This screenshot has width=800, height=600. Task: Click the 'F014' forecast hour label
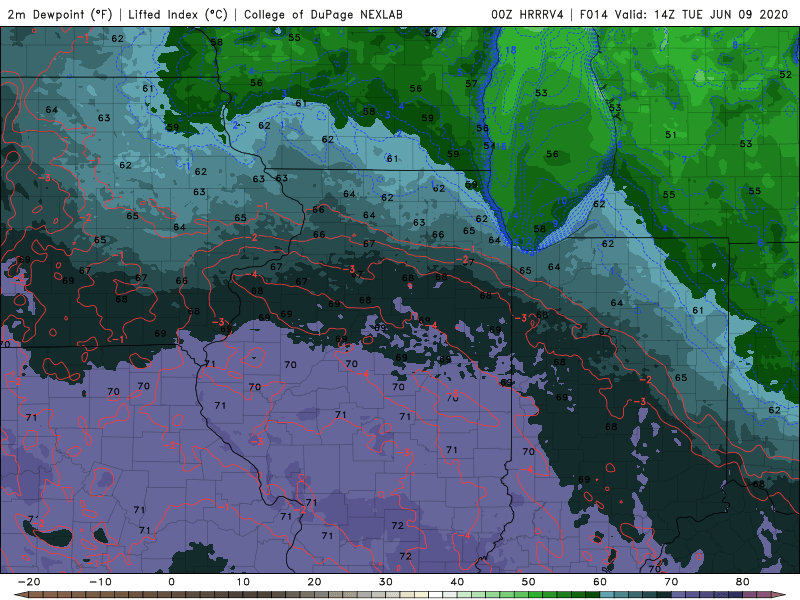[593, 14]
